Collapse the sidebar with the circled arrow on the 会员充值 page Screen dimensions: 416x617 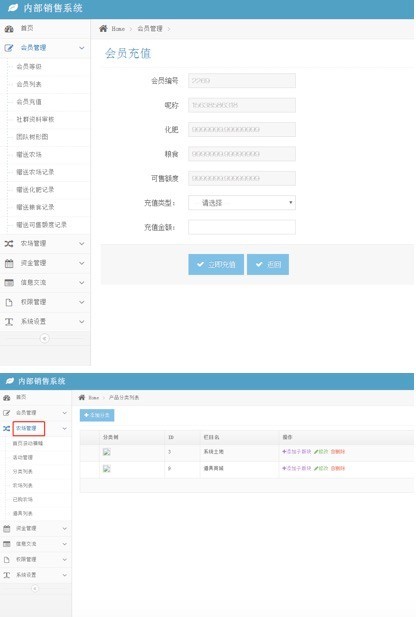pos(44,338)
